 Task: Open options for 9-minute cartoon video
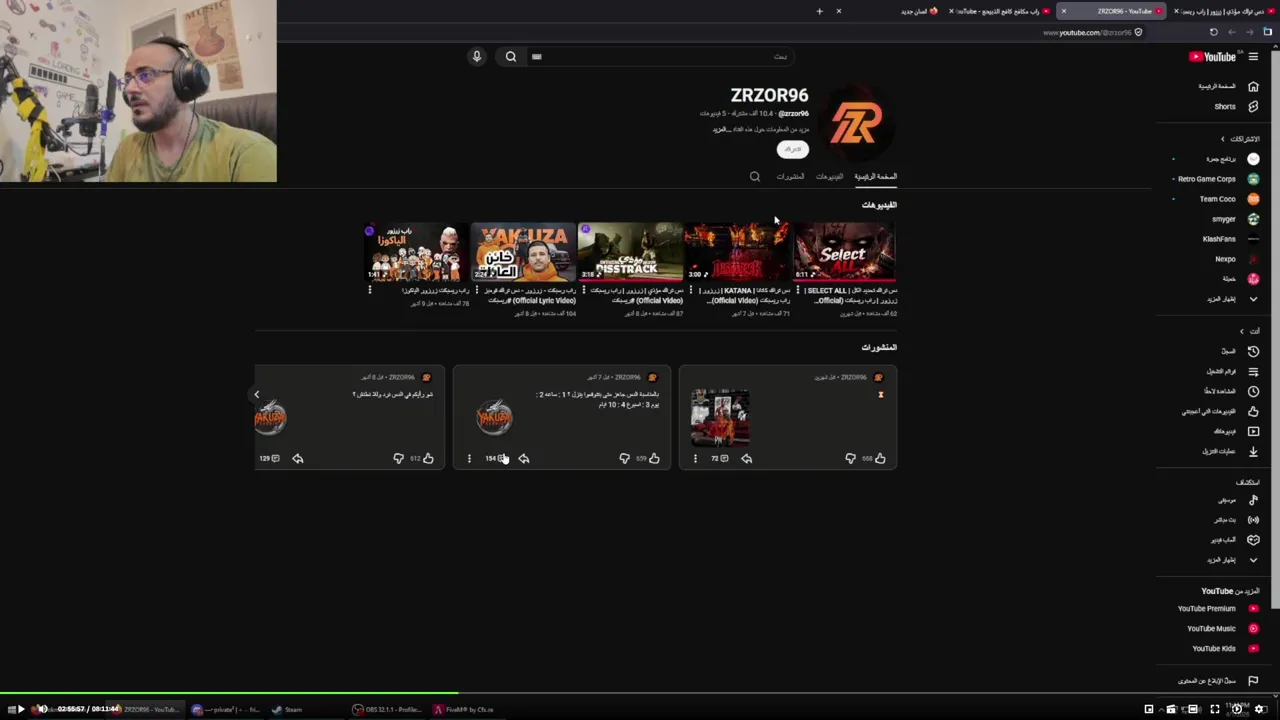(x=369, y=291)
